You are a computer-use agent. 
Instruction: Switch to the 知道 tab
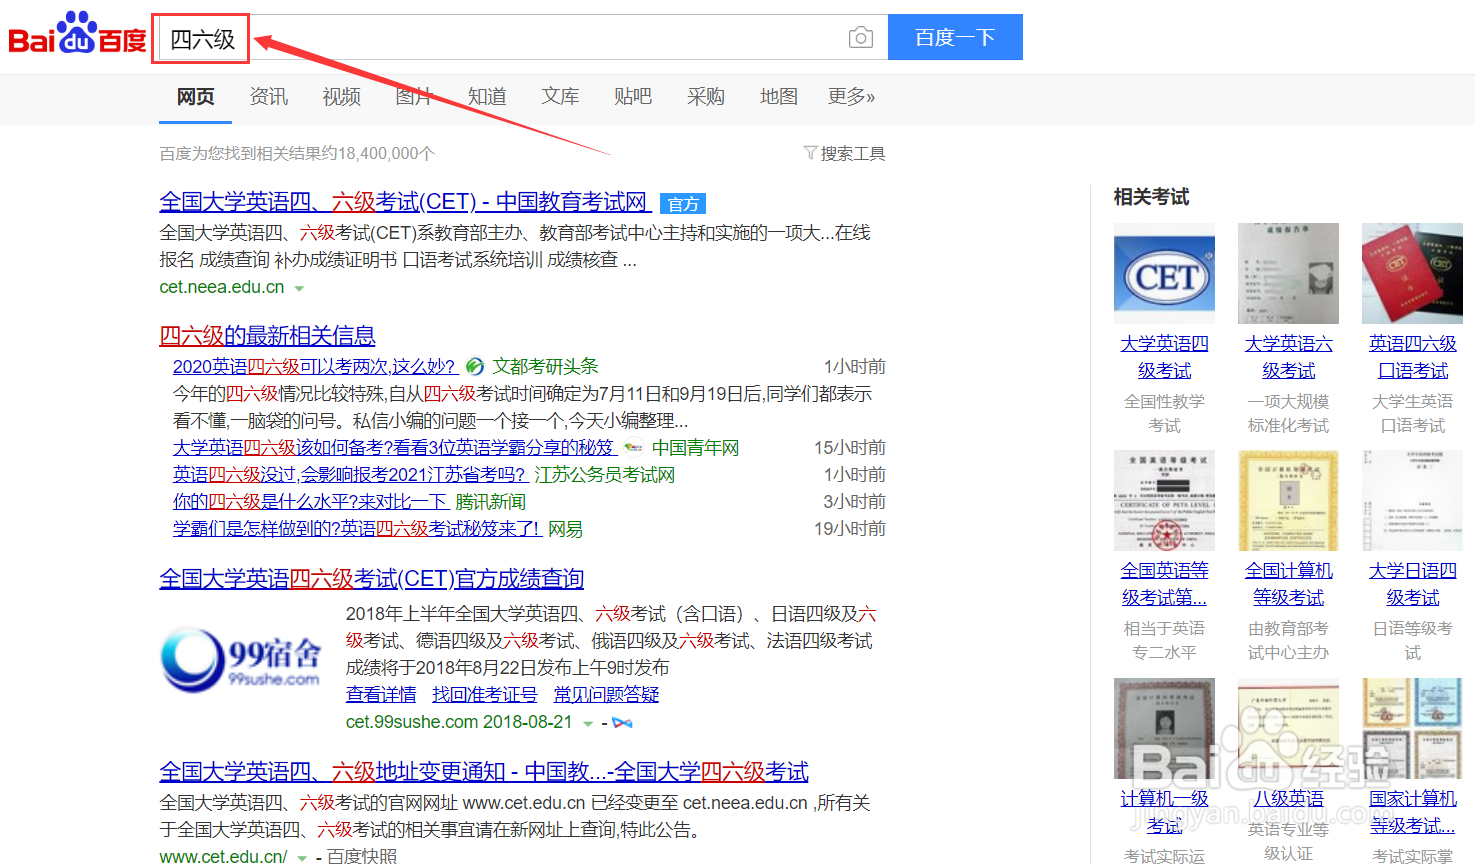pos(487,96)
